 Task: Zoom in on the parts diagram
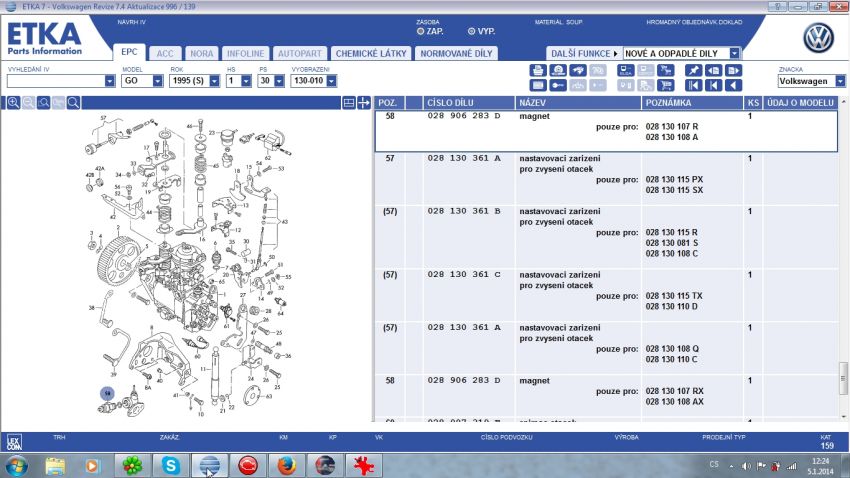pyautogui.click(x=14, y=102)
